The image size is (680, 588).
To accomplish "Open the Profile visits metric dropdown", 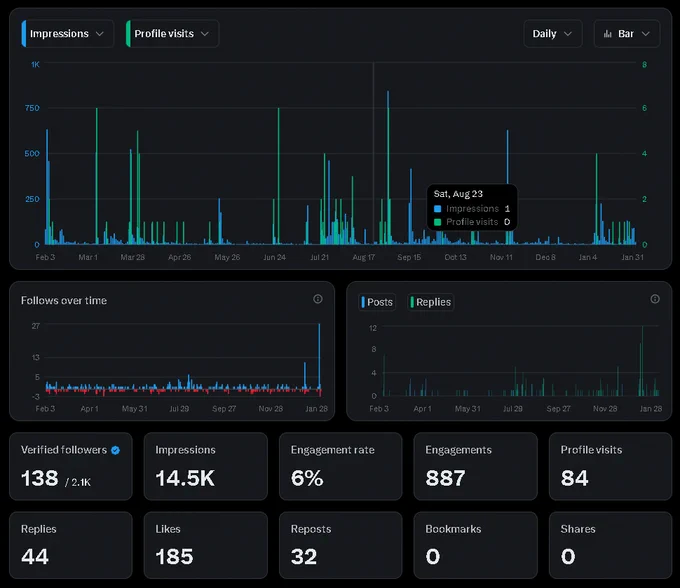I will point(172,34).
